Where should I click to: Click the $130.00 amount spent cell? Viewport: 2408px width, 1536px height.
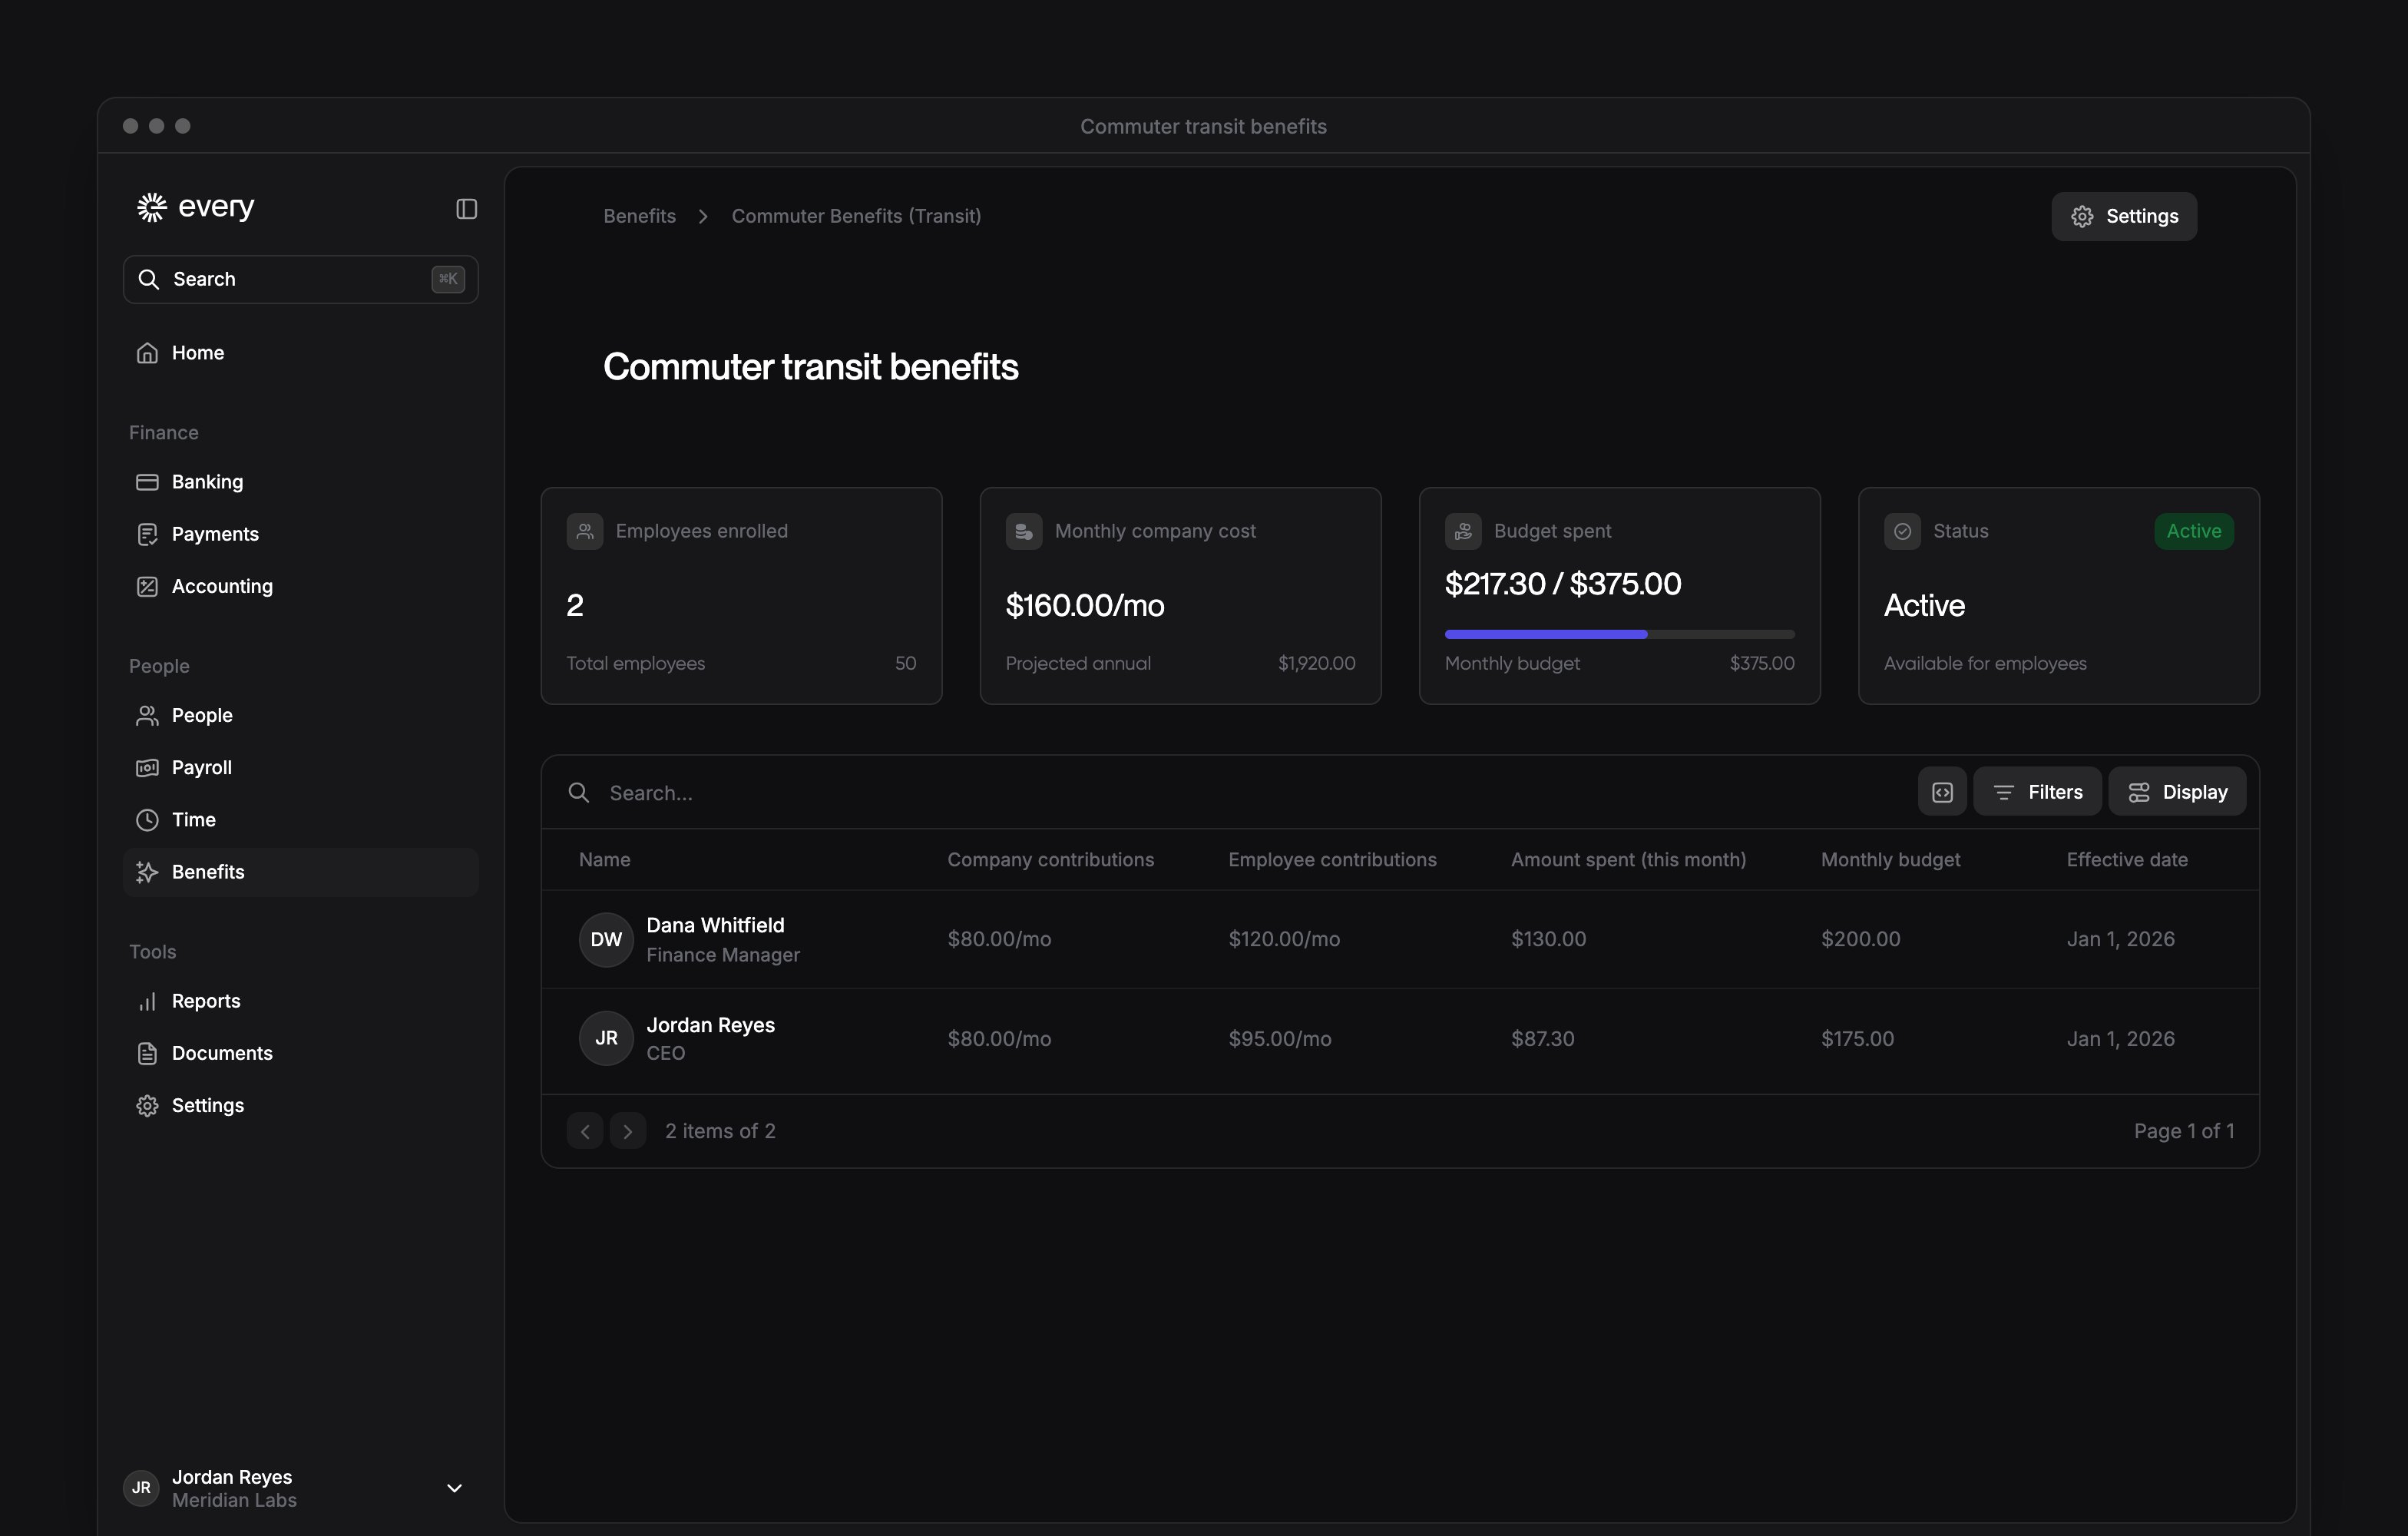coord(1548,939)
